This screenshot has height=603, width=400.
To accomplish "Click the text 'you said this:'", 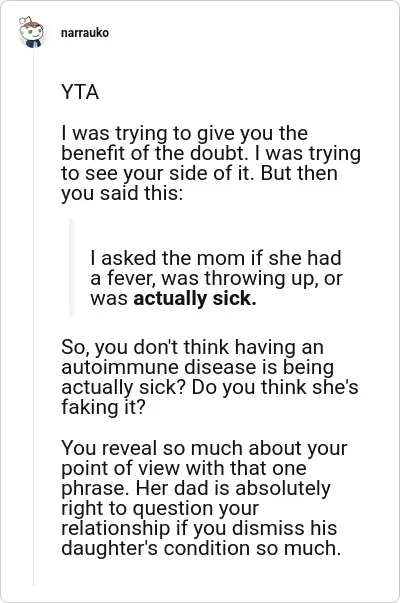I will click(122, 193).
